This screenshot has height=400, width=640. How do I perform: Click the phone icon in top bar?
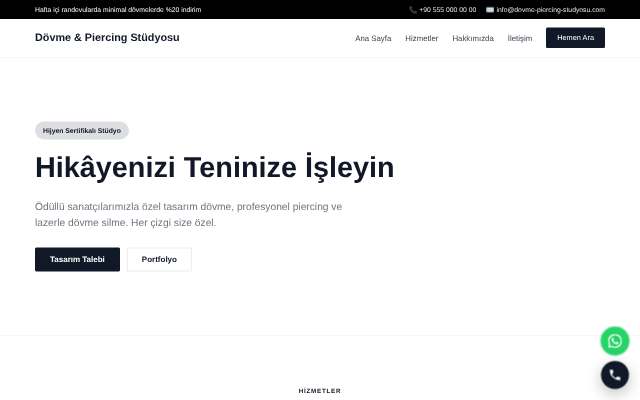413,10
